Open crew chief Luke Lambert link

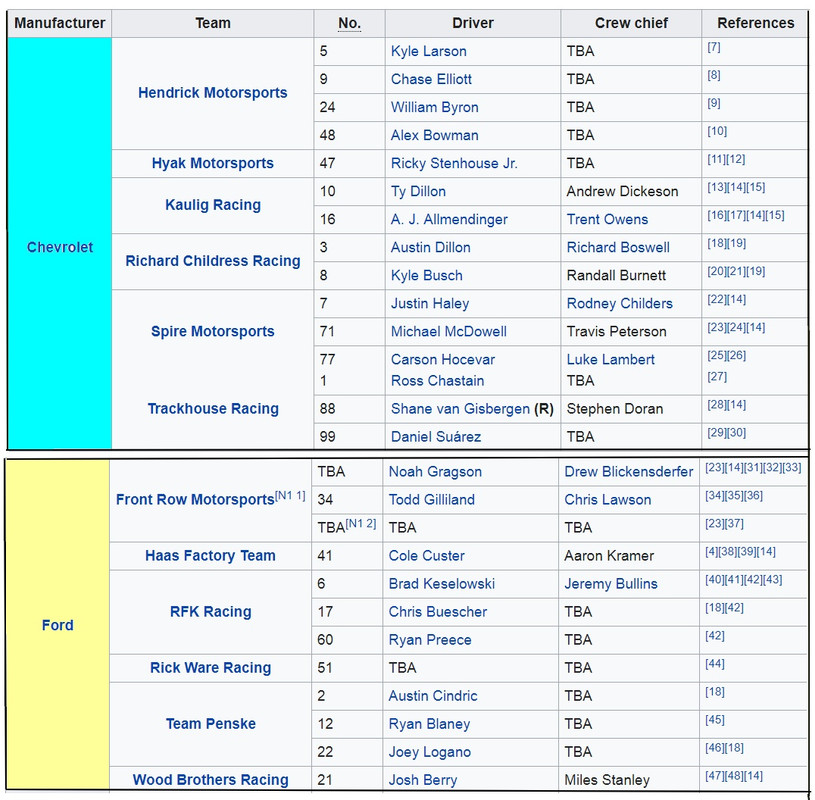click(x=611, y=360)
